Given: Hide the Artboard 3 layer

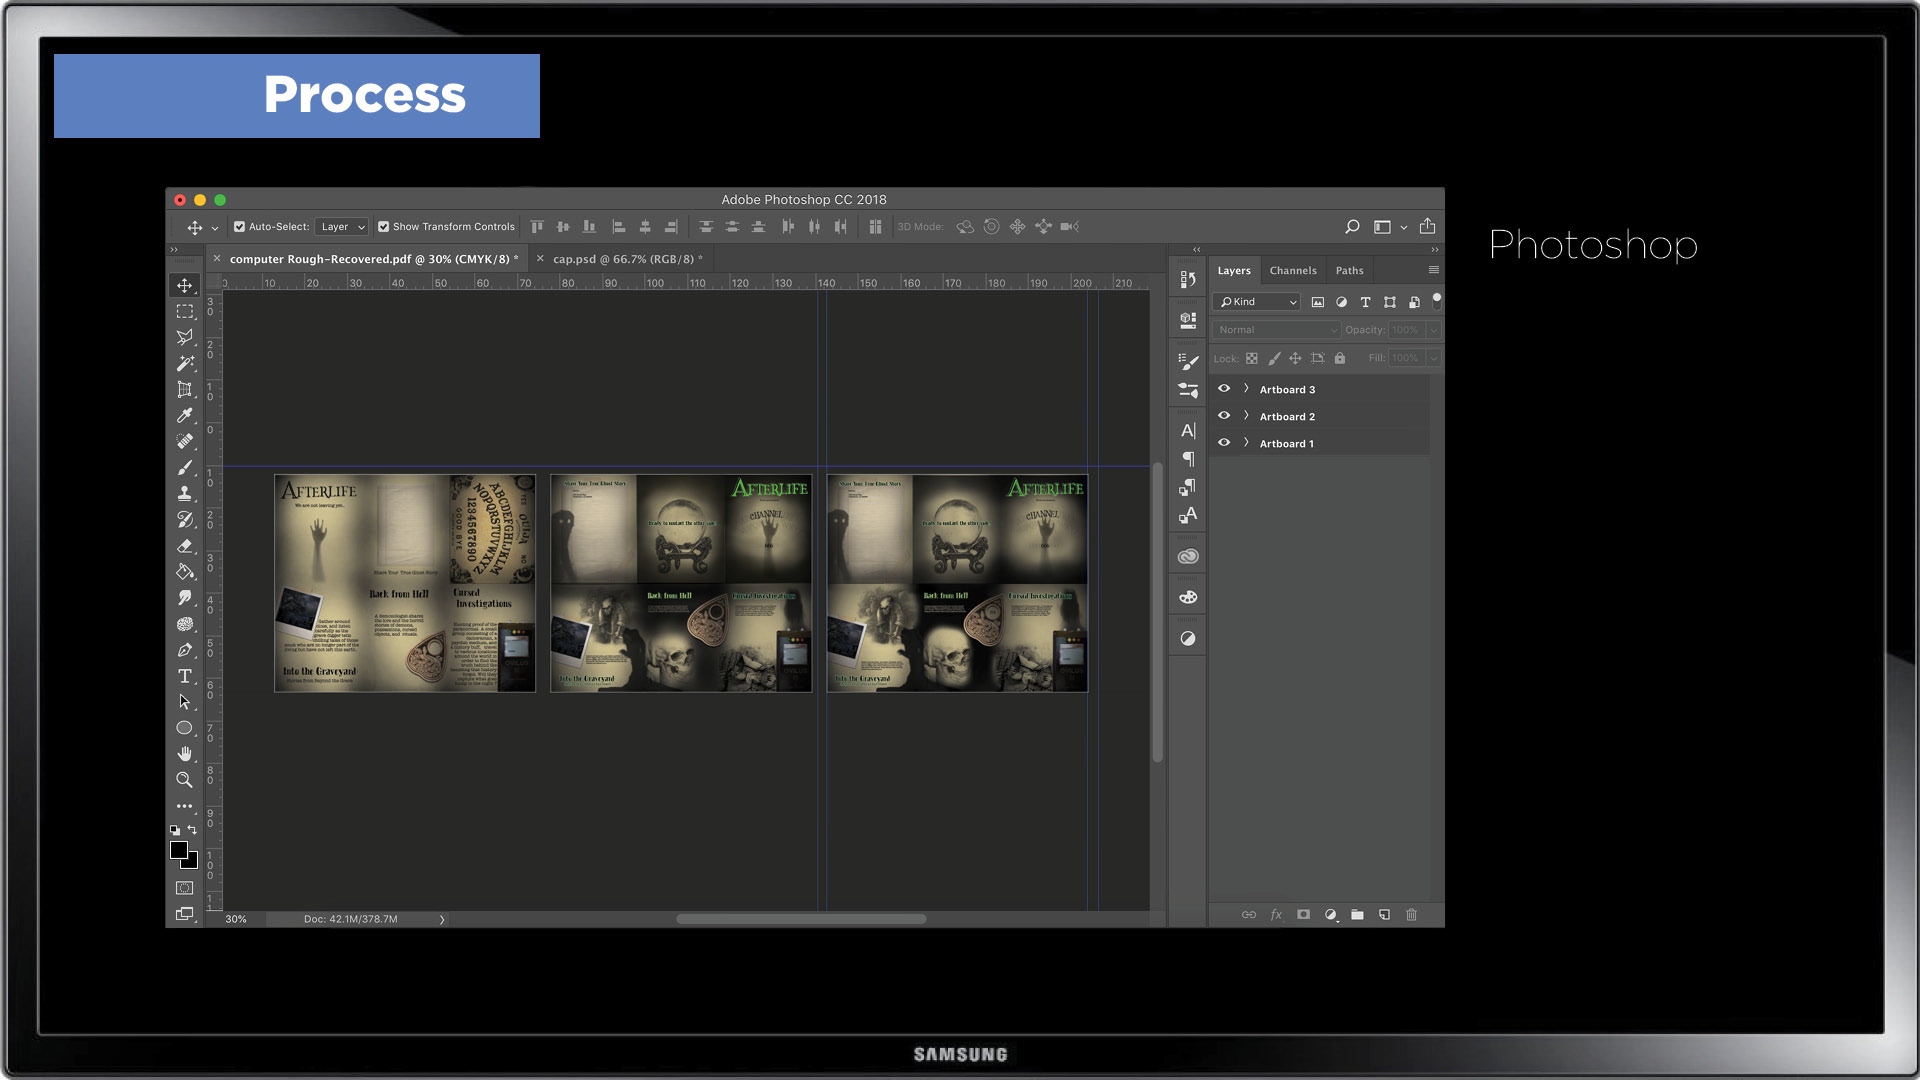Looking at the screenshot, I should tap(1224, 389).
